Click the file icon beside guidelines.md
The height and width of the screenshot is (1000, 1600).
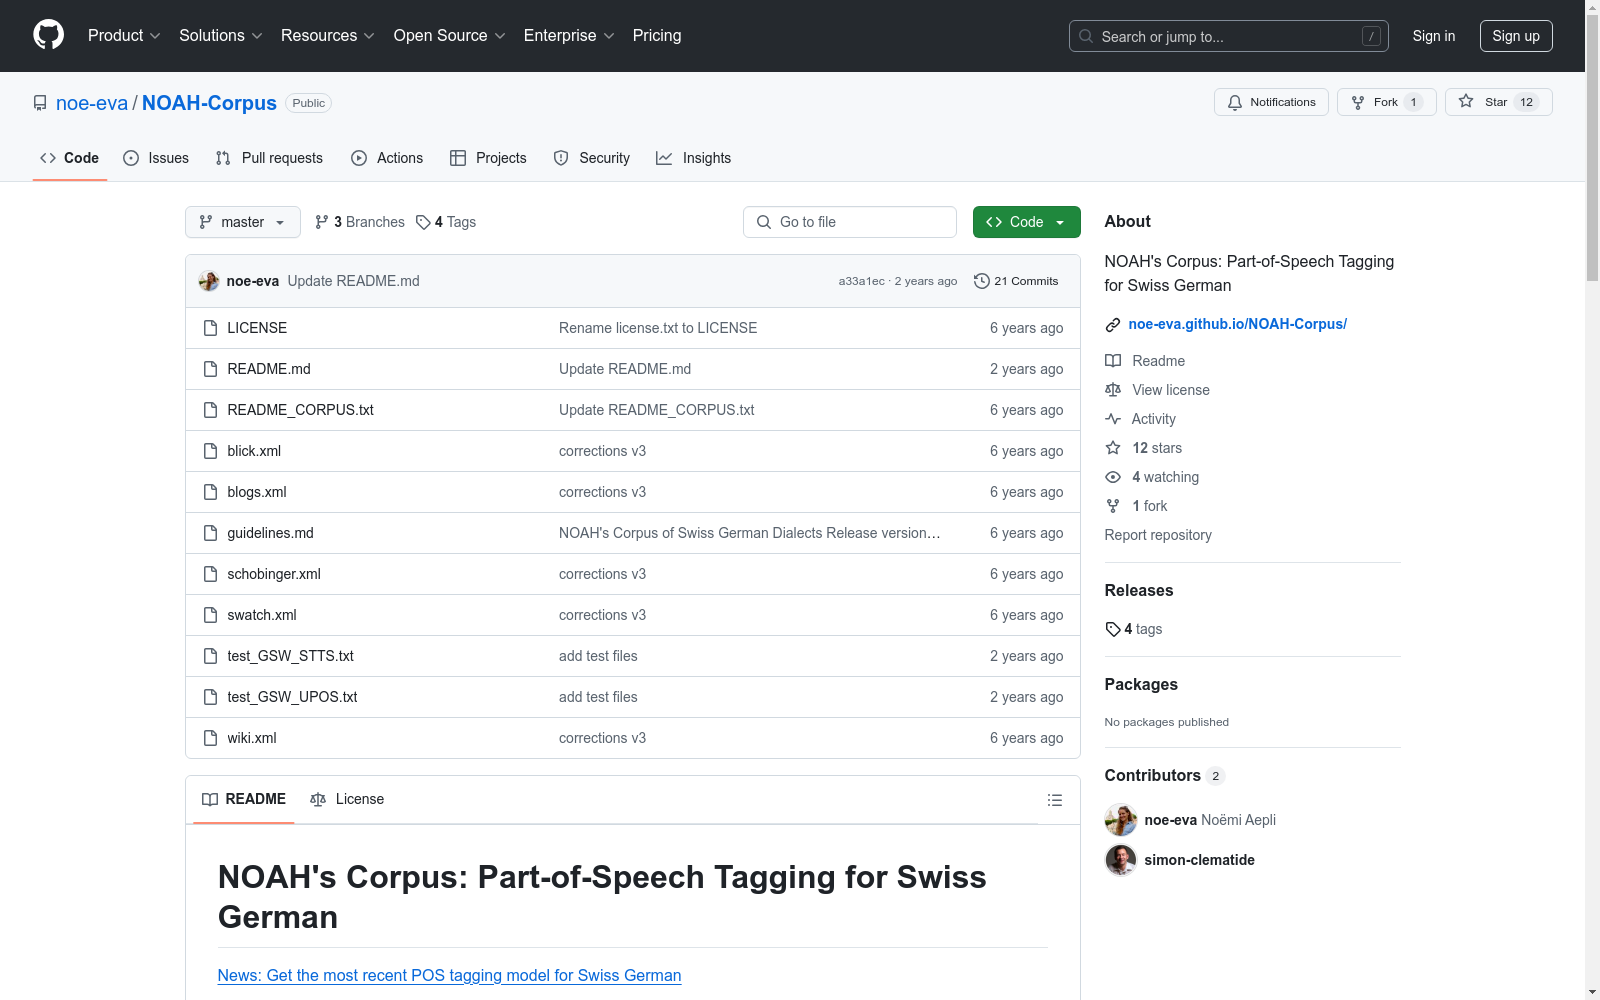tap(210, 533)
